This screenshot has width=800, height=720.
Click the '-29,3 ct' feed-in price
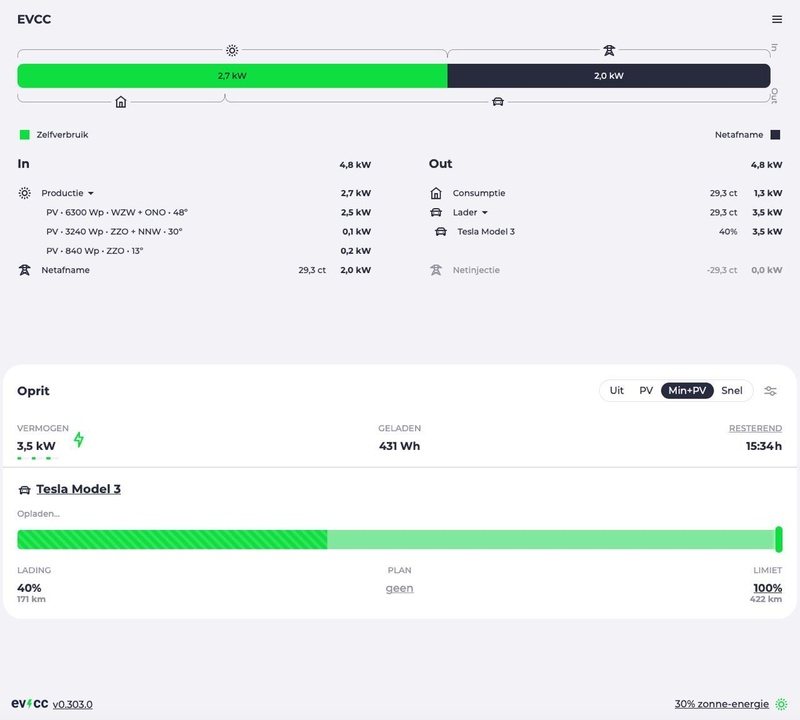pyautogui.click(x=722, y=270)
